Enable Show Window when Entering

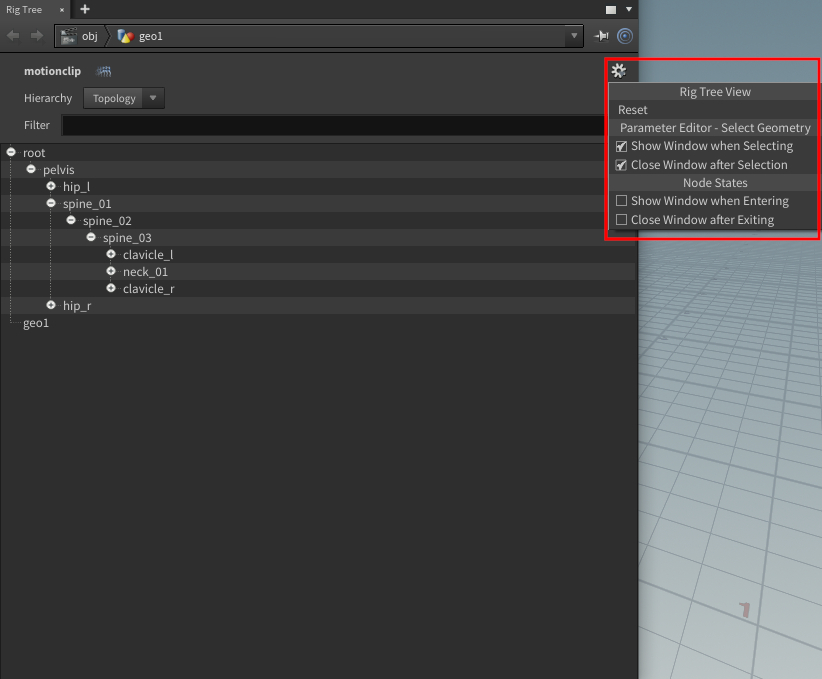point(622,201)
